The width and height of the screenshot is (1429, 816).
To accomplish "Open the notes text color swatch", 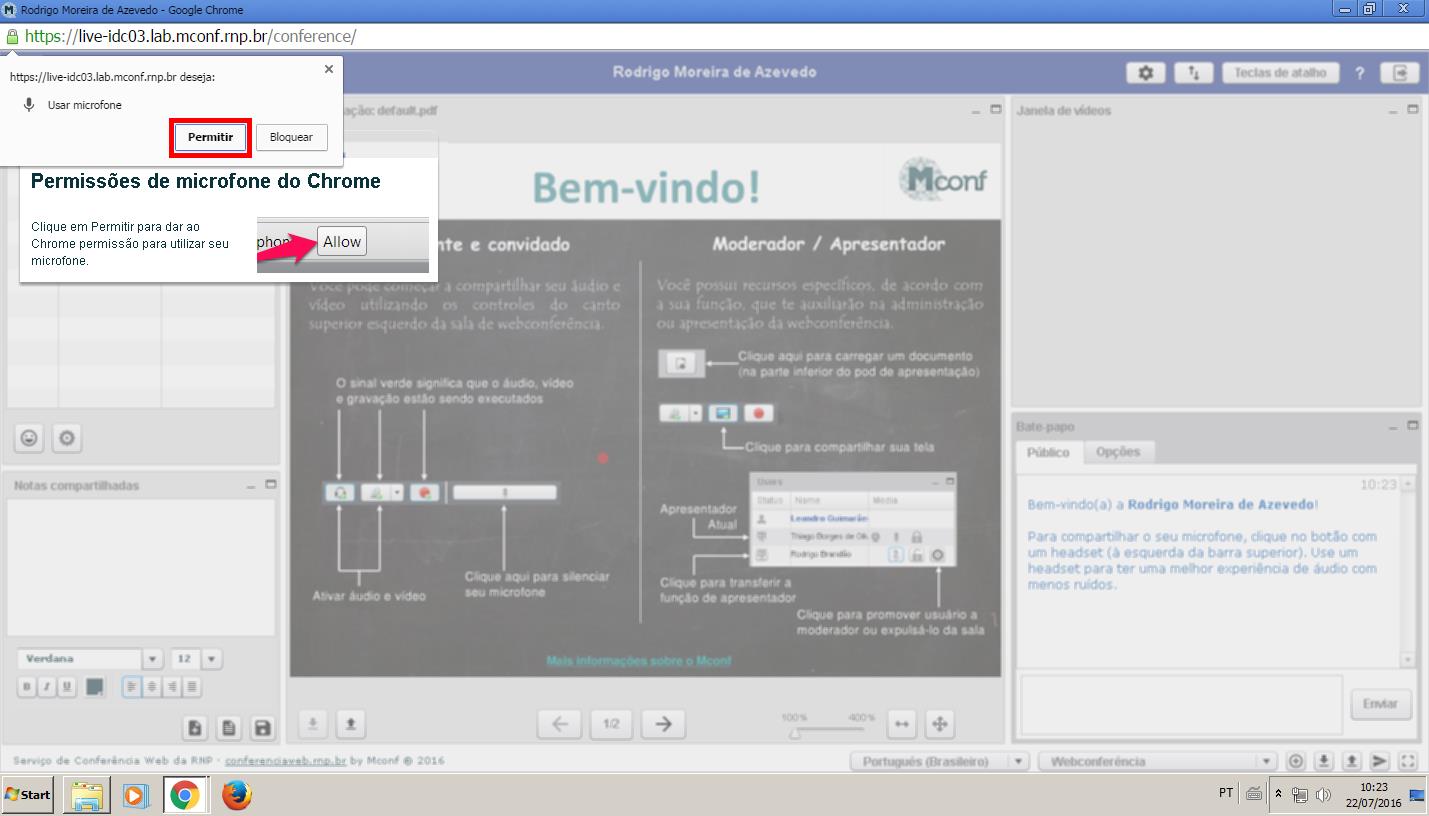I will point(96,687).
